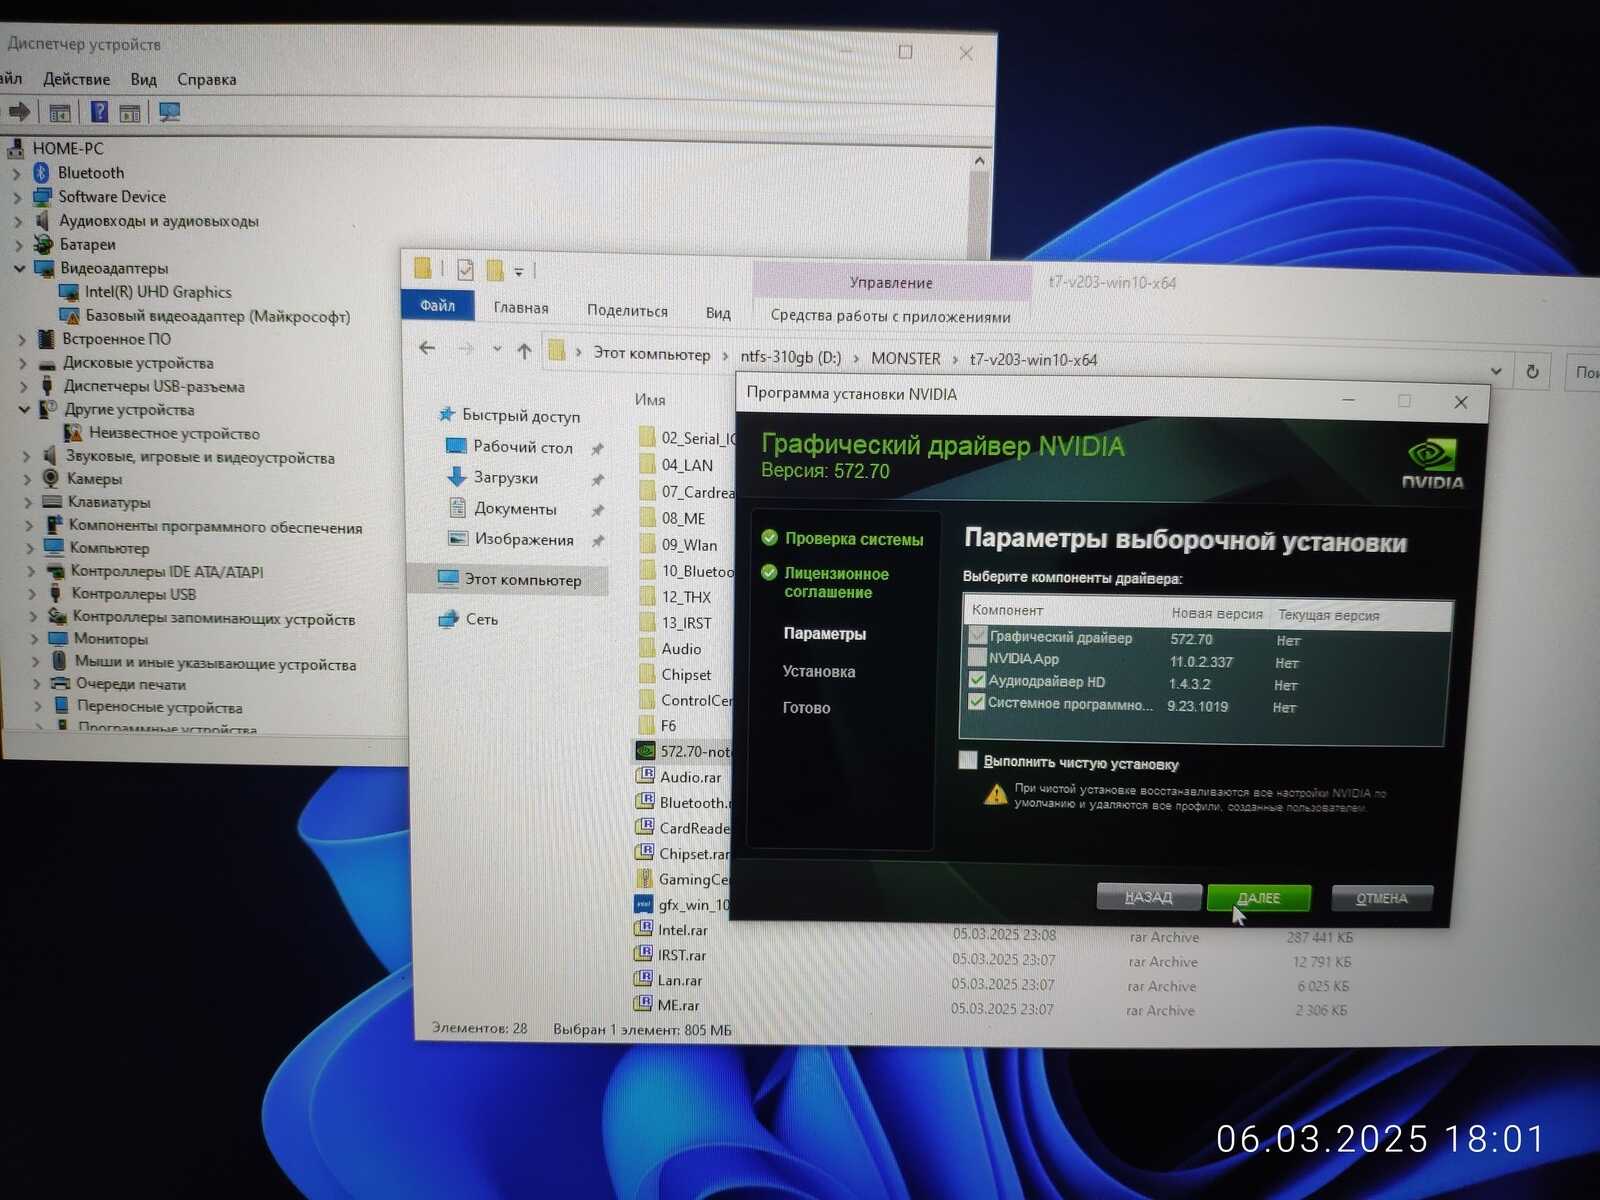
Task: Click ntfs-310gb (D:) in the breadcrumb
Action: 790,356
